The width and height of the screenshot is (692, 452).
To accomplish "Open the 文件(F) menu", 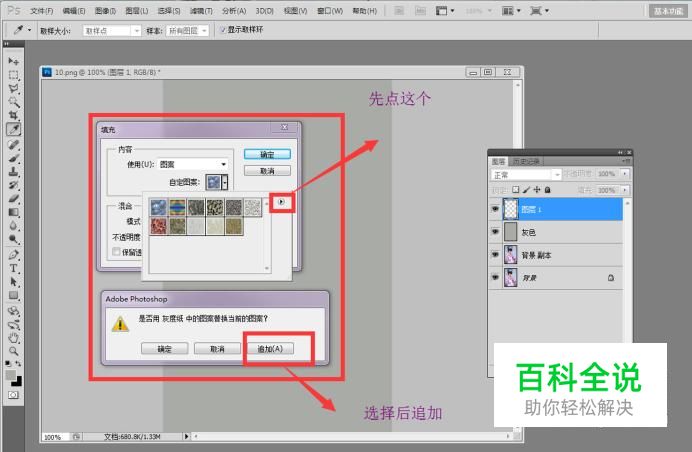I will 41,11.
